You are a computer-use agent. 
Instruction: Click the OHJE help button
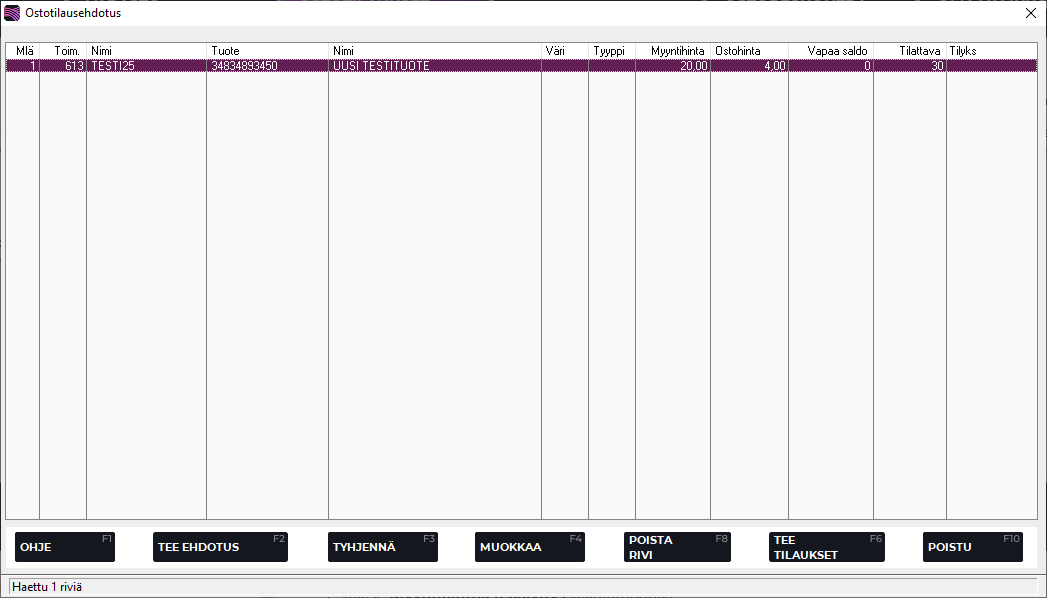[65, 547]
